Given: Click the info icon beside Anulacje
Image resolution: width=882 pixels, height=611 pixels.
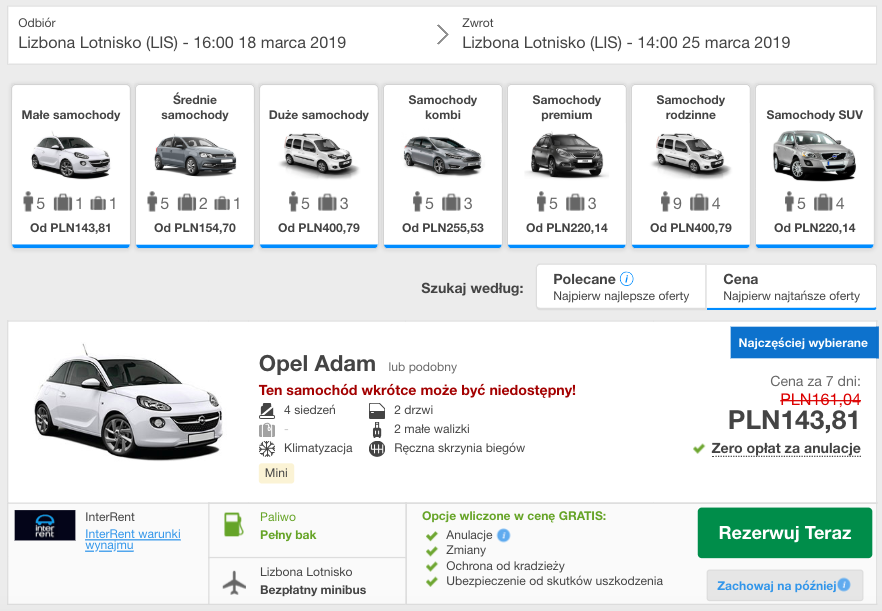Looking at the screenshot, I should click(504, 535).
